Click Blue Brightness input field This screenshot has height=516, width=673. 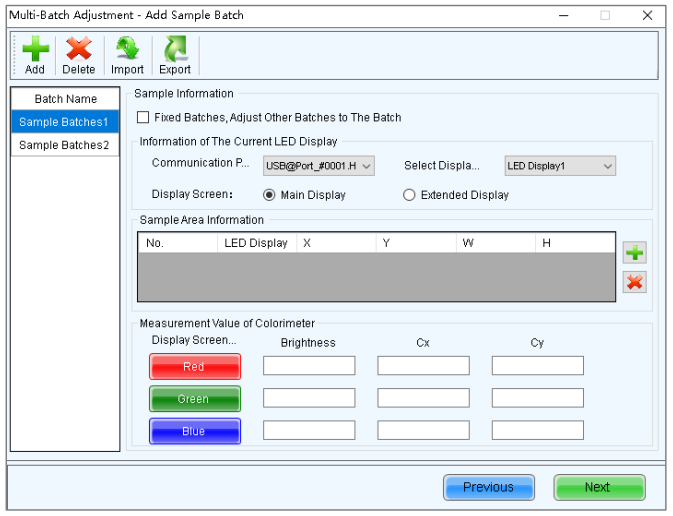(x=309, y=430)
